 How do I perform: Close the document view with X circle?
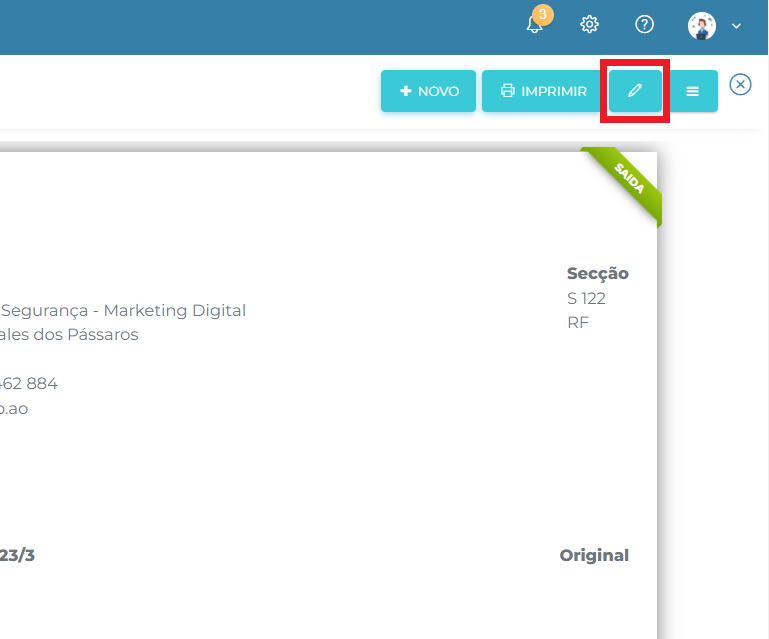coord(740,85)
